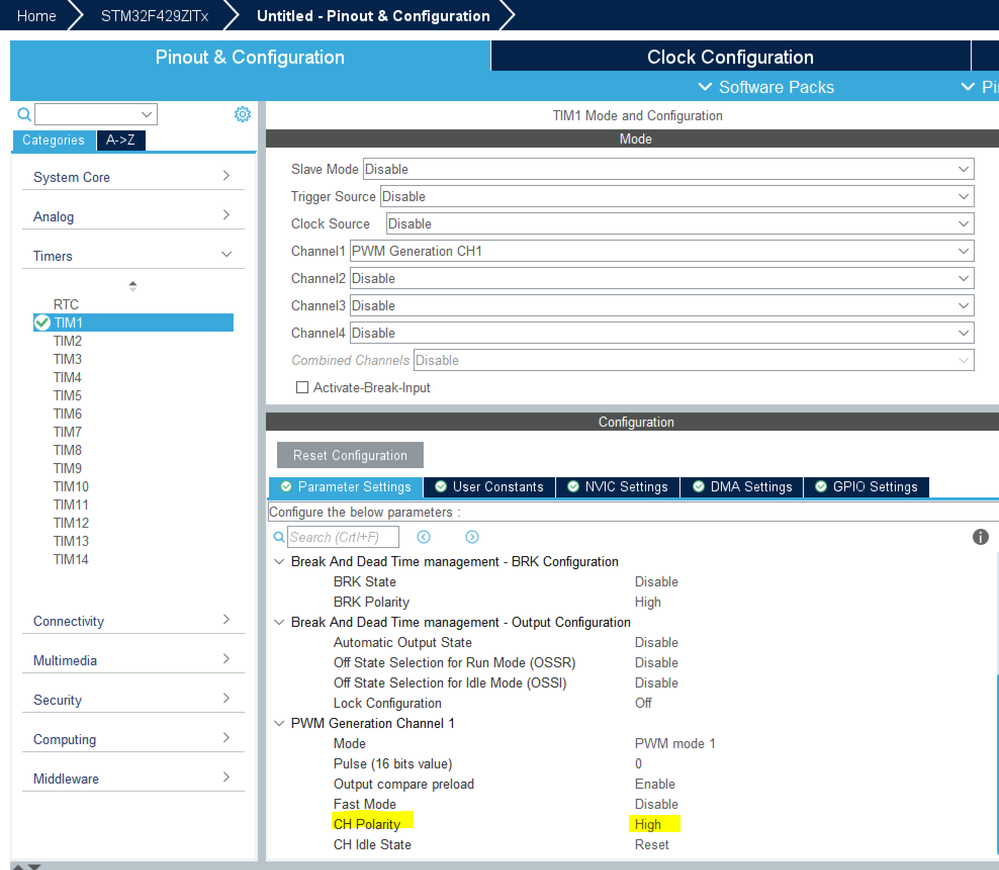999x870 pixels.
Task: Select TIM2 in the Timers list
Action: pos(68,341)
